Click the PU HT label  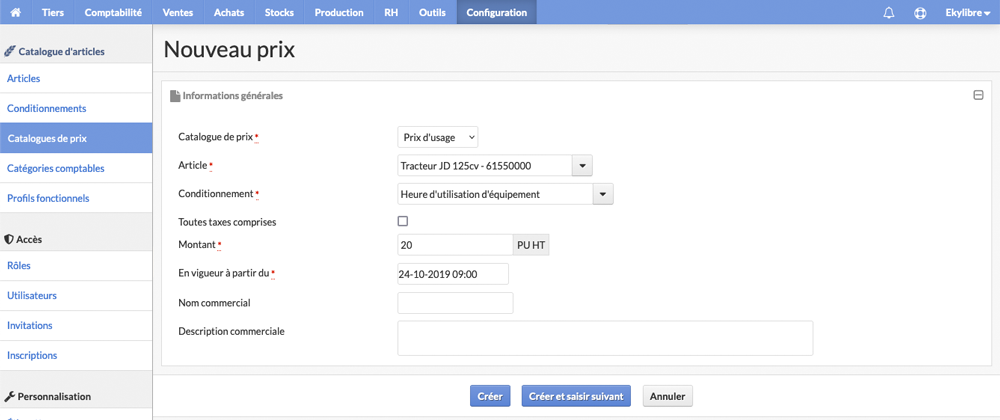point(531,245)
